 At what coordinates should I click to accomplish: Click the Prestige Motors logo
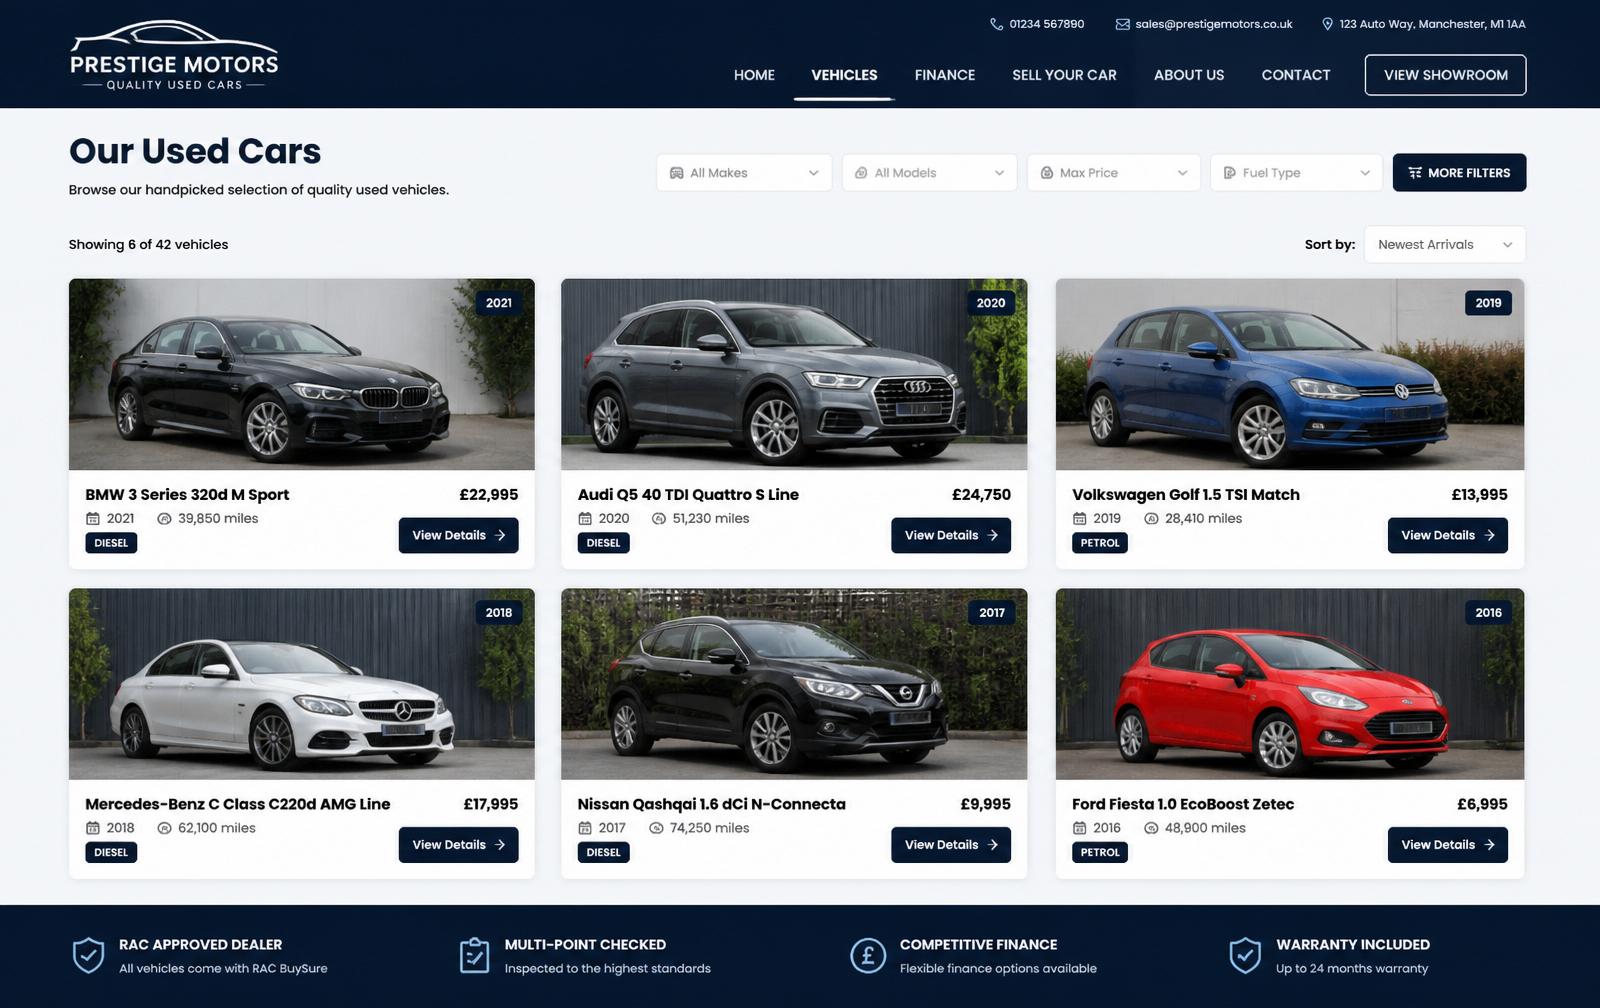click(174, 55)
